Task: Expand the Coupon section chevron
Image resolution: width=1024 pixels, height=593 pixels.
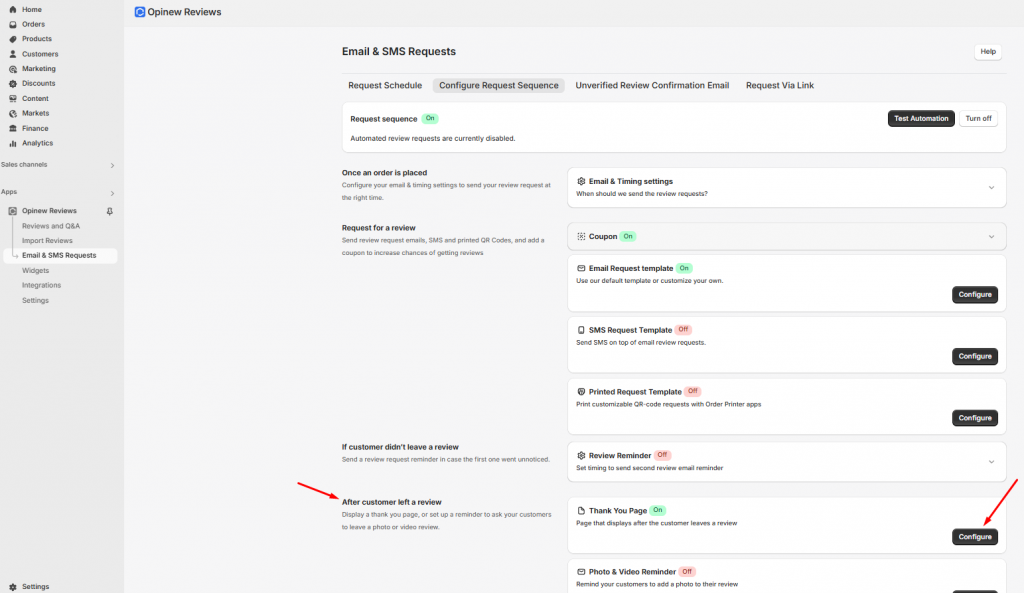Action: pos(991,236)
